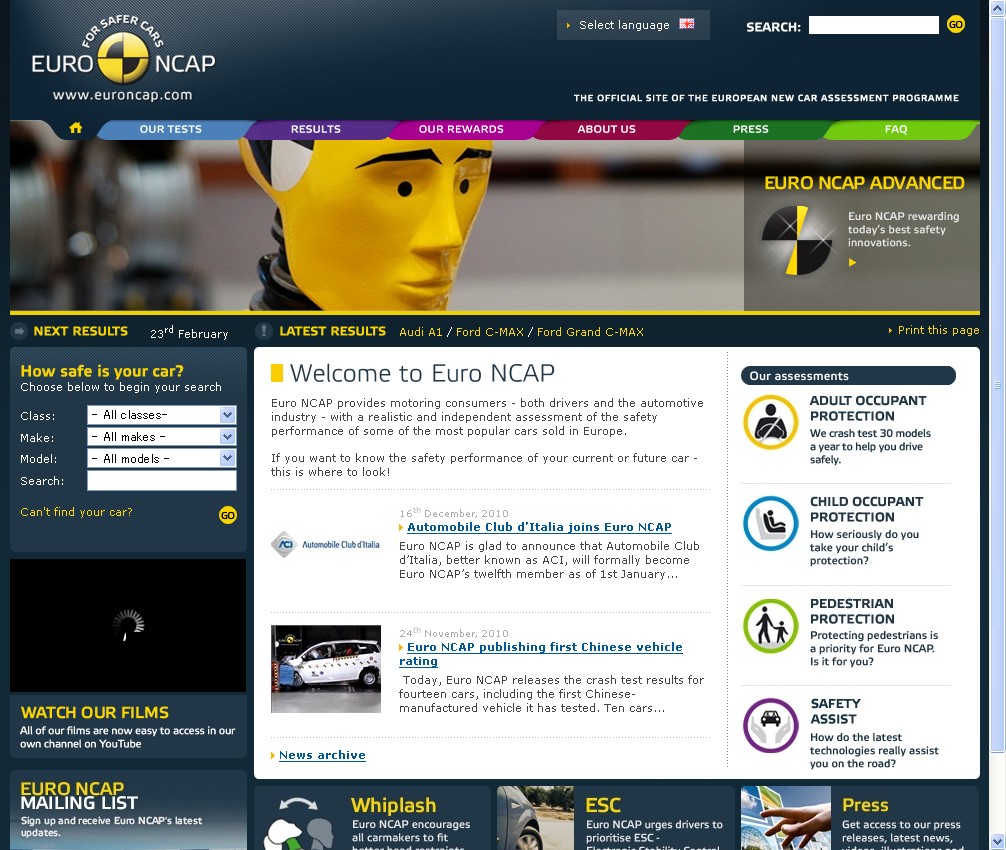1006x850 pixels.
Task: Open the Press tab
Action: click(x=751, y=129)
